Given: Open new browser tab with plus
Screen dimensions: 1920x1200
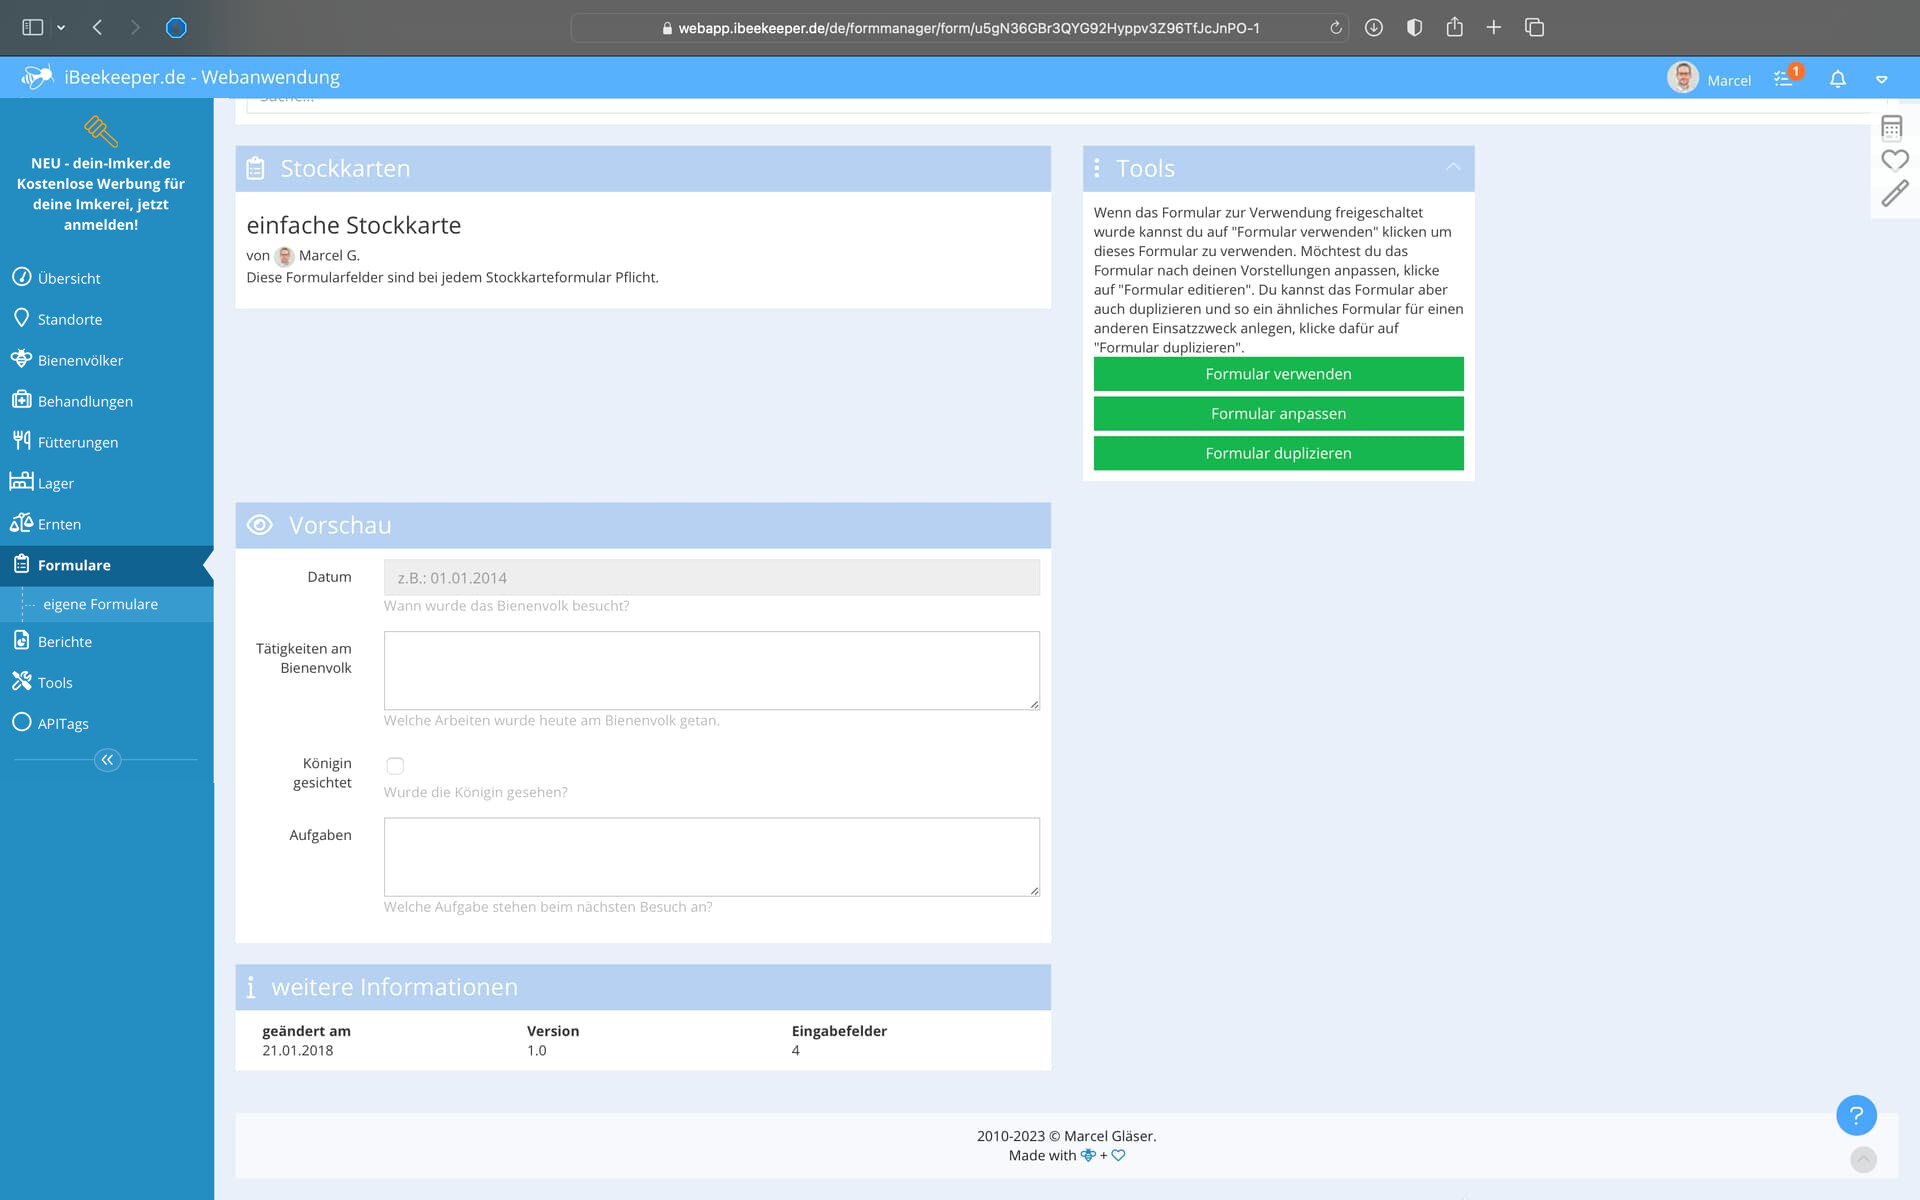Looking at the screenshot, I should [x=1493, y=27].
